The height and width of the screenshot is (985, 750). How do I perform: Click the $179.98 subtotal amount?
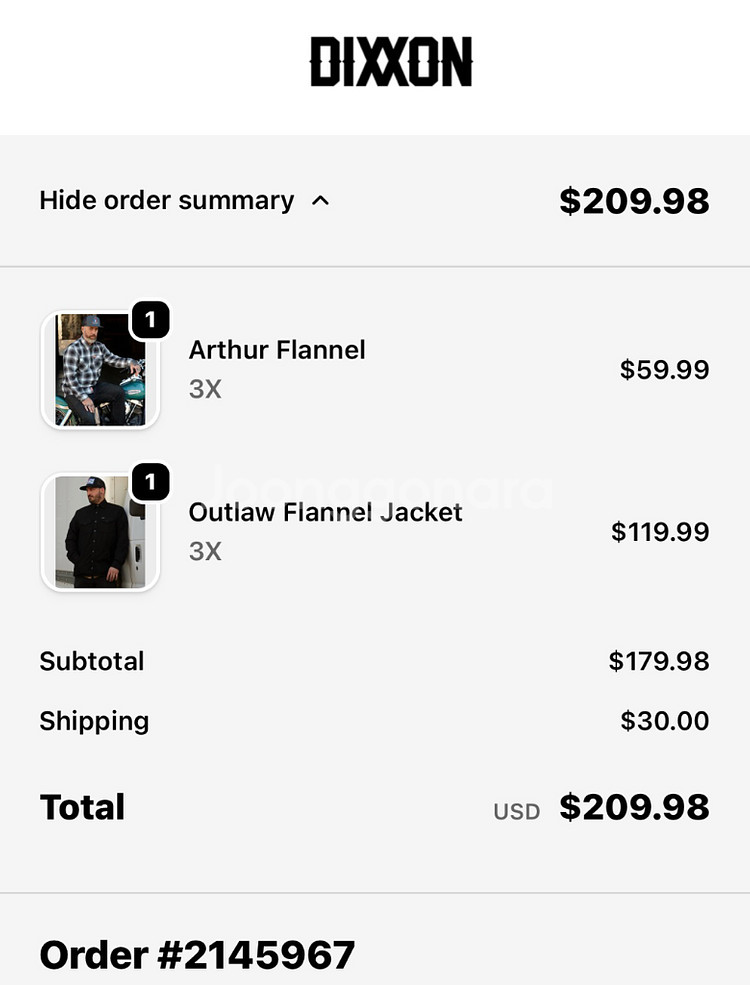(x=659, y=661)
